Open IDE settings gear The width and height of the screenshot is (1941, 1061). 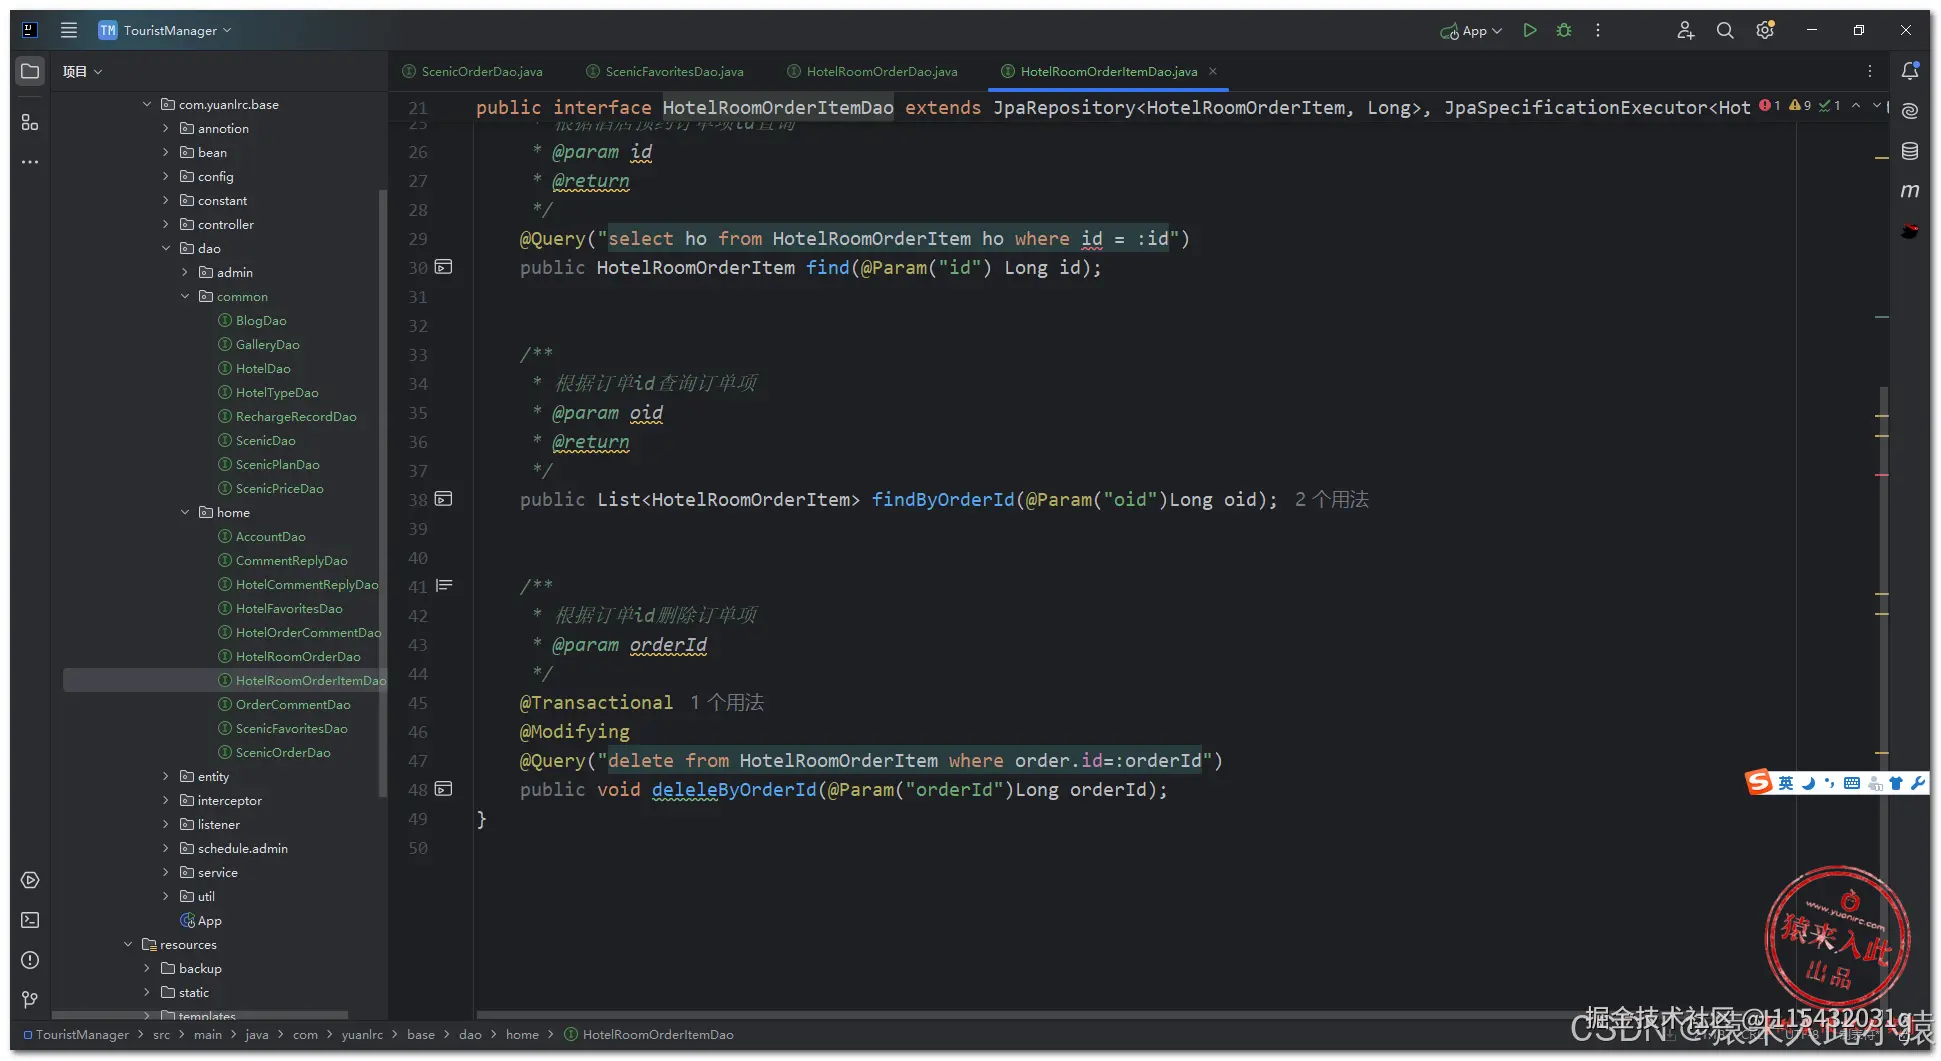[x=1765, y=30]
